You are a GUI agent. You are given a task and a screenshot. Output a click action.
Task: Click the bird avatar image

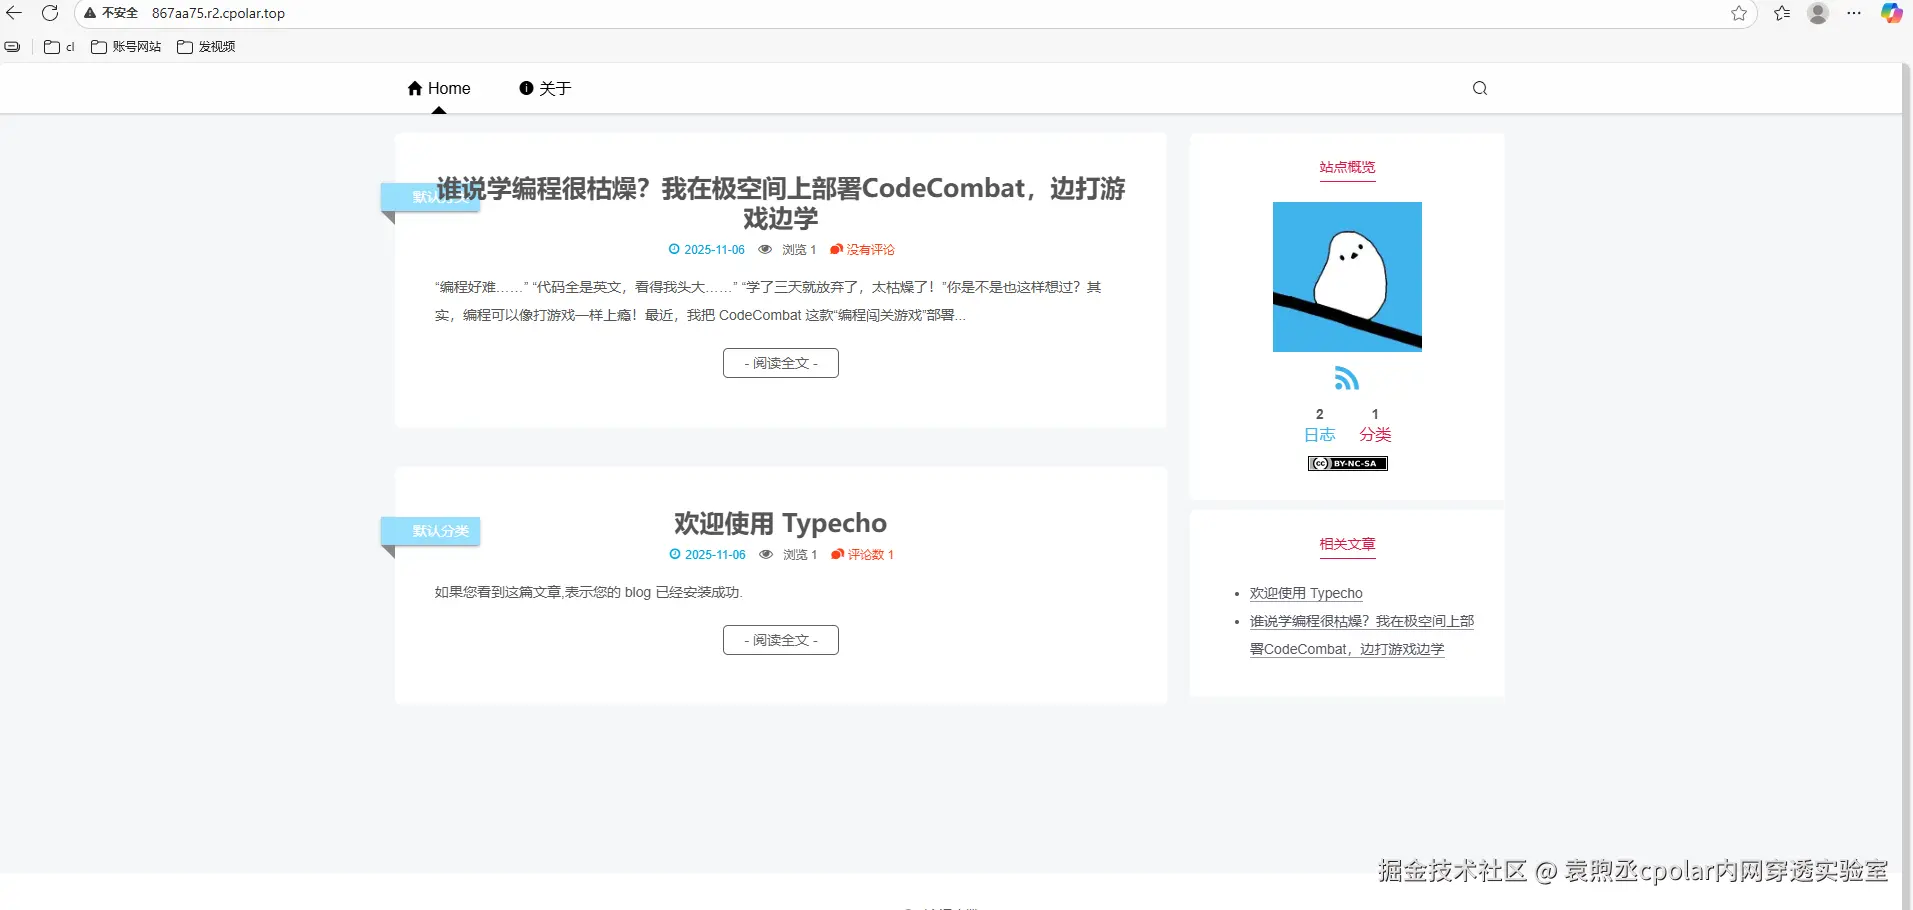pos(1347,277)
